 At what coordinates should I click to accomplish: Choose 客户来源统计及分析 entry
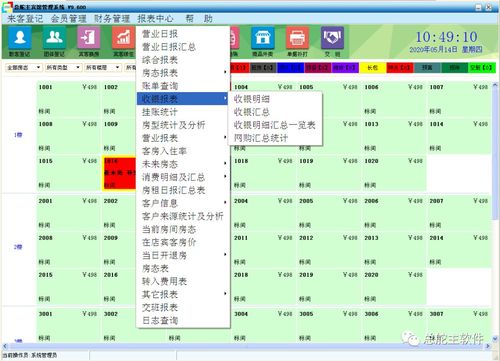(x=183, y=216)
